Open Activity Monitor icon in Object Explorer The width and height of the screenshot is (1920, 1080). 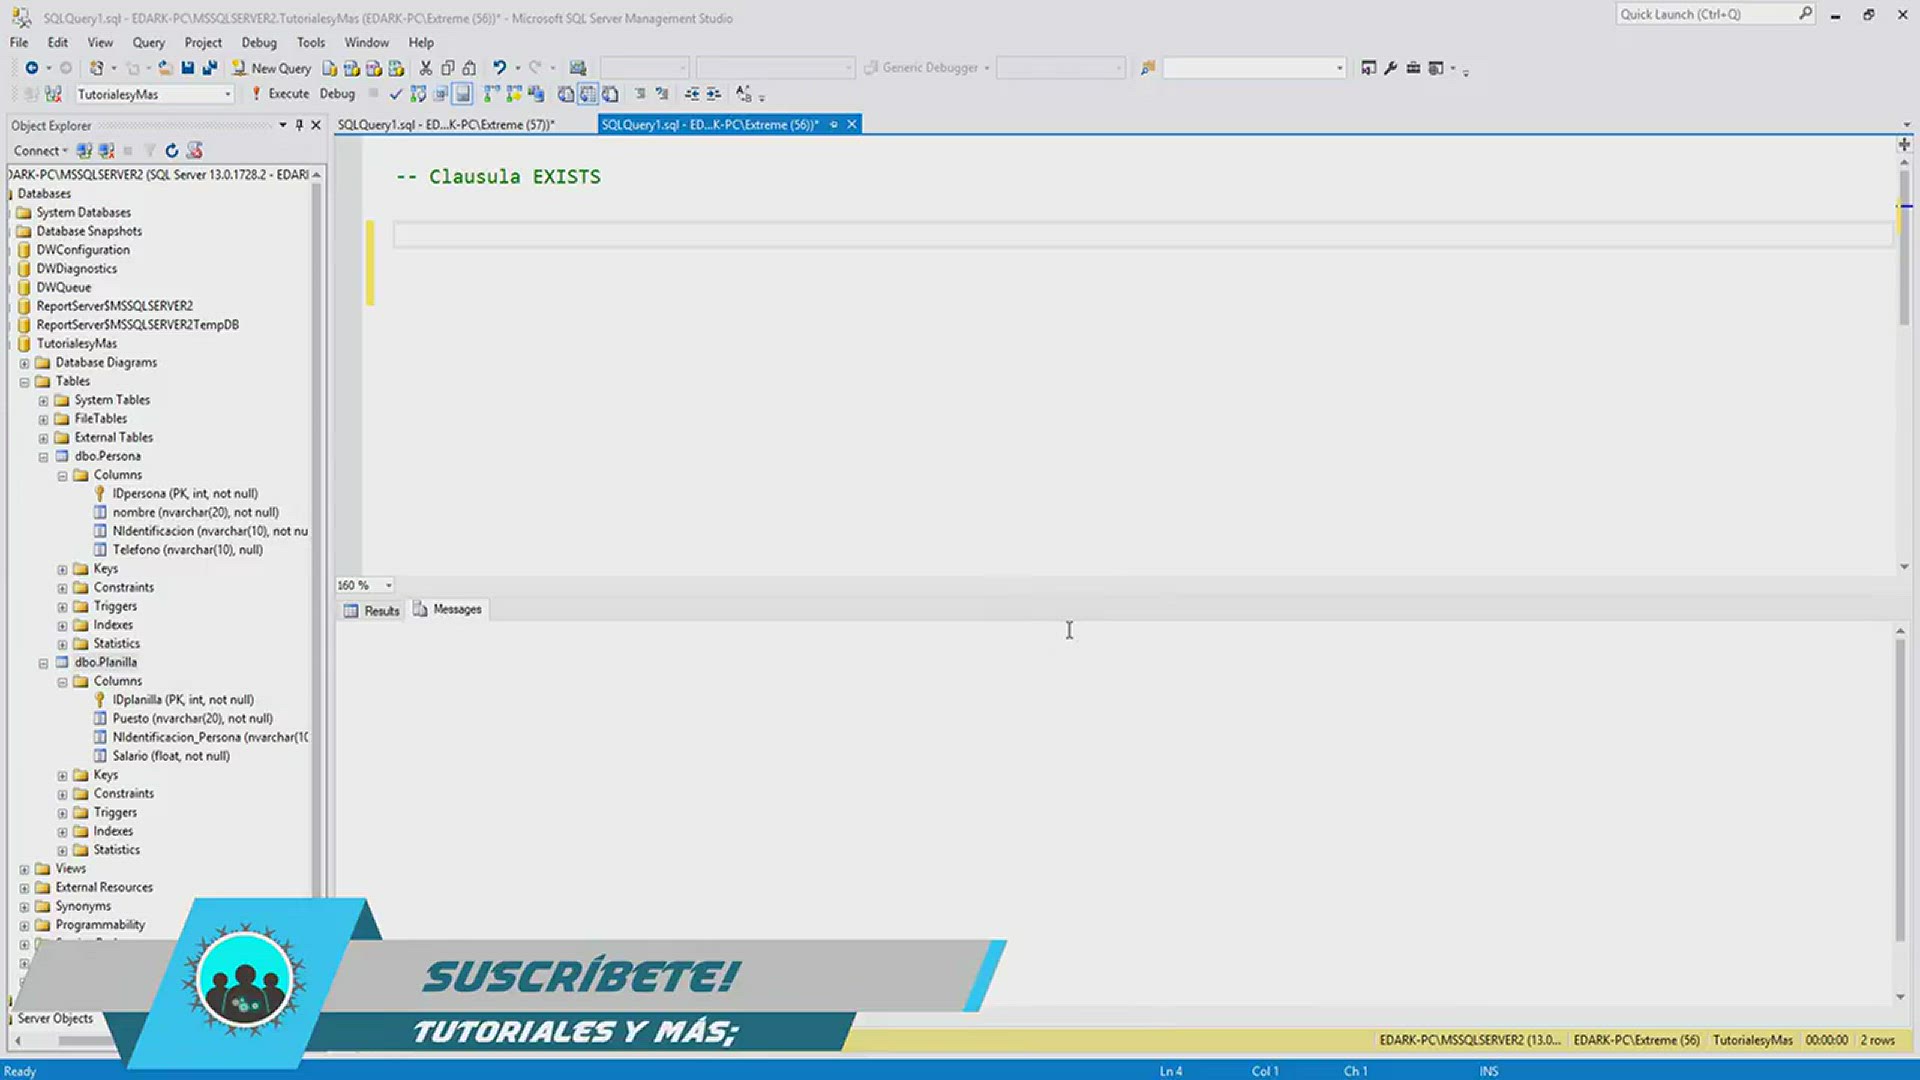[195, 150]
